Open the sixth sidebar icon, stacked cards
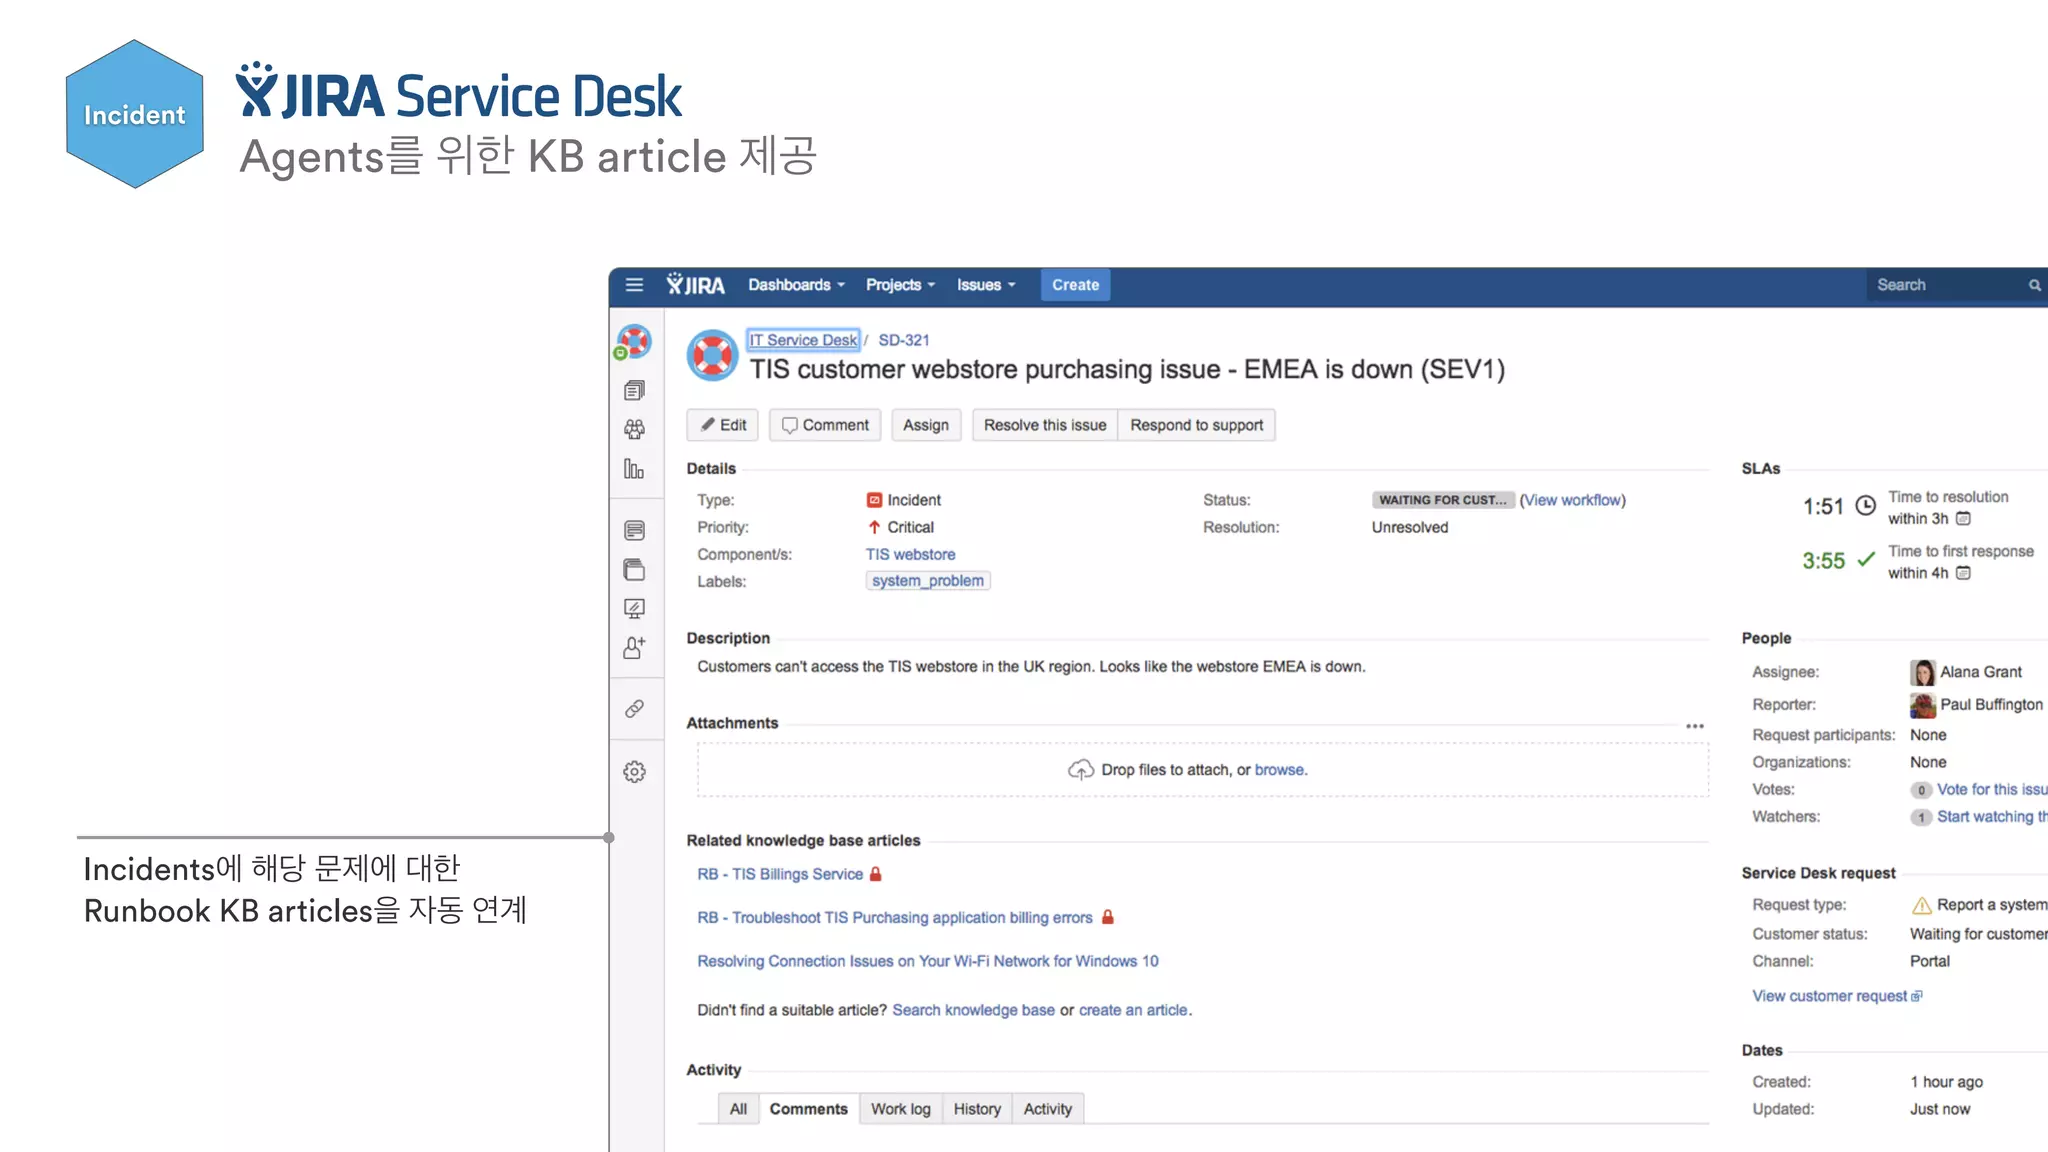Image resolution: width=2048 pixels, height=1152 pixels. [634, 569]
